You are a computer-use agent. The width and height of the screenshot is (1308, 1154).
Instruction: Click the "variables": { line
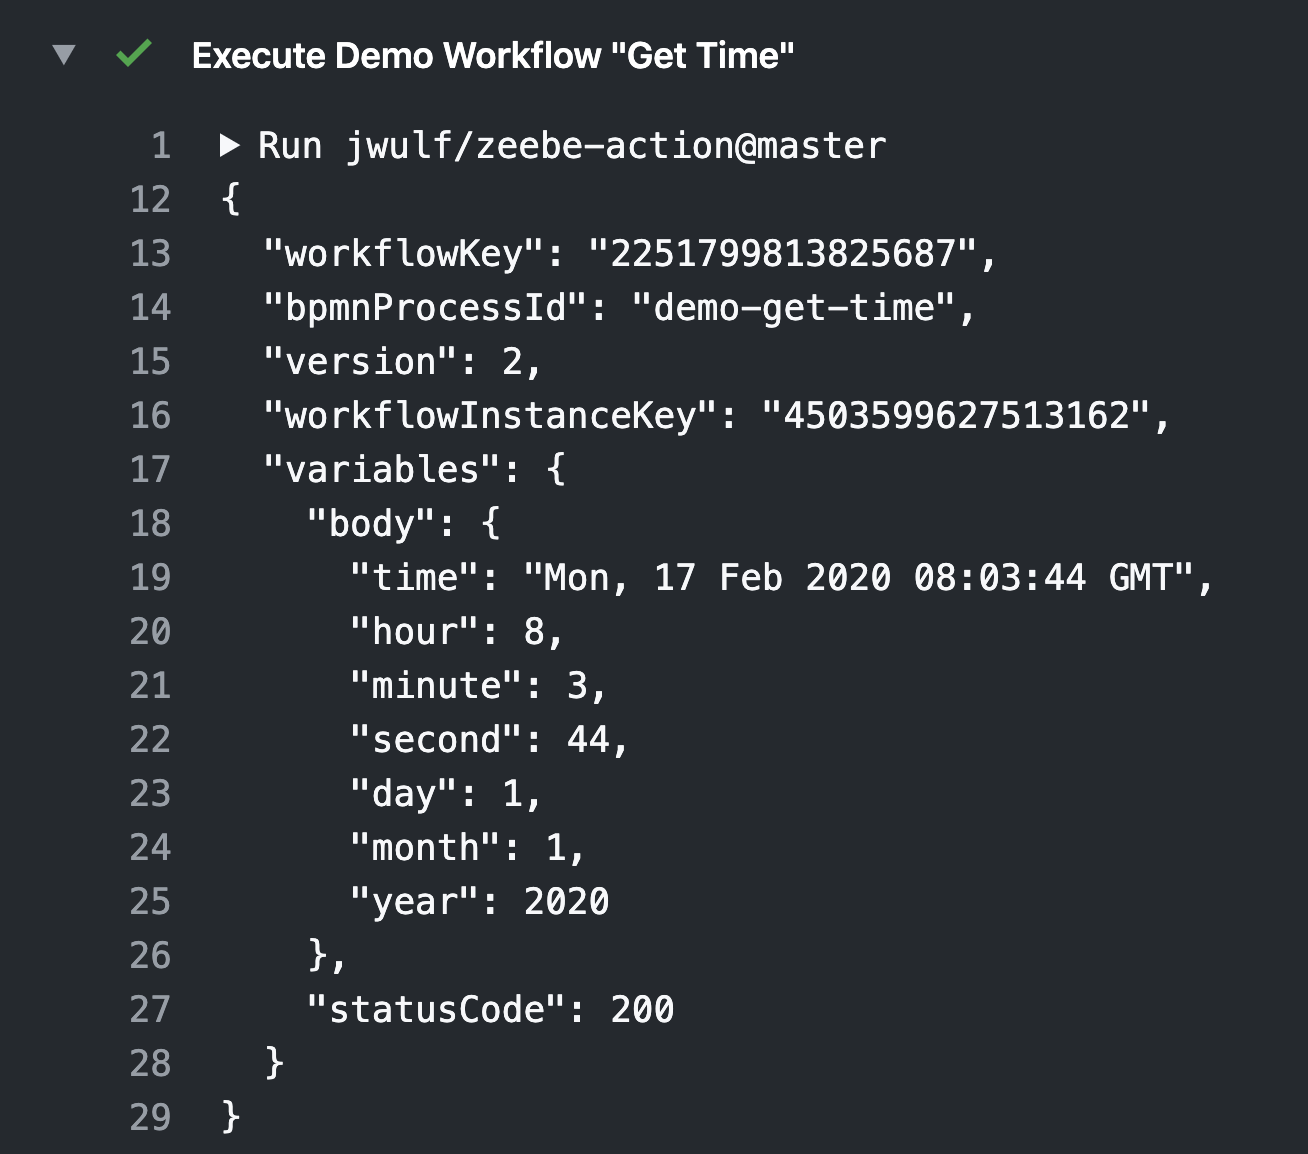pyautogui.click(x=414, y=470)
